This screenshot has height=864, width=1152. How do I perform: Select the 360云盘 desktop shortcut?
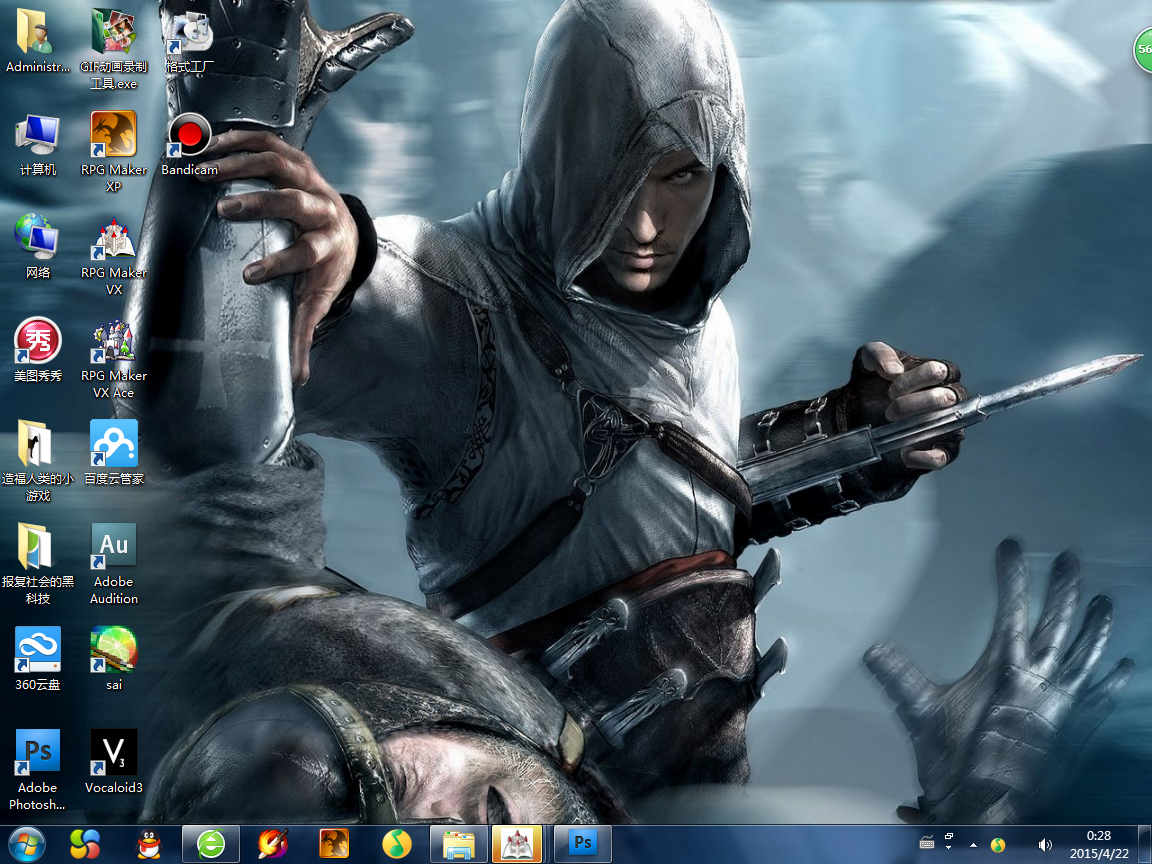click(37, 659)
